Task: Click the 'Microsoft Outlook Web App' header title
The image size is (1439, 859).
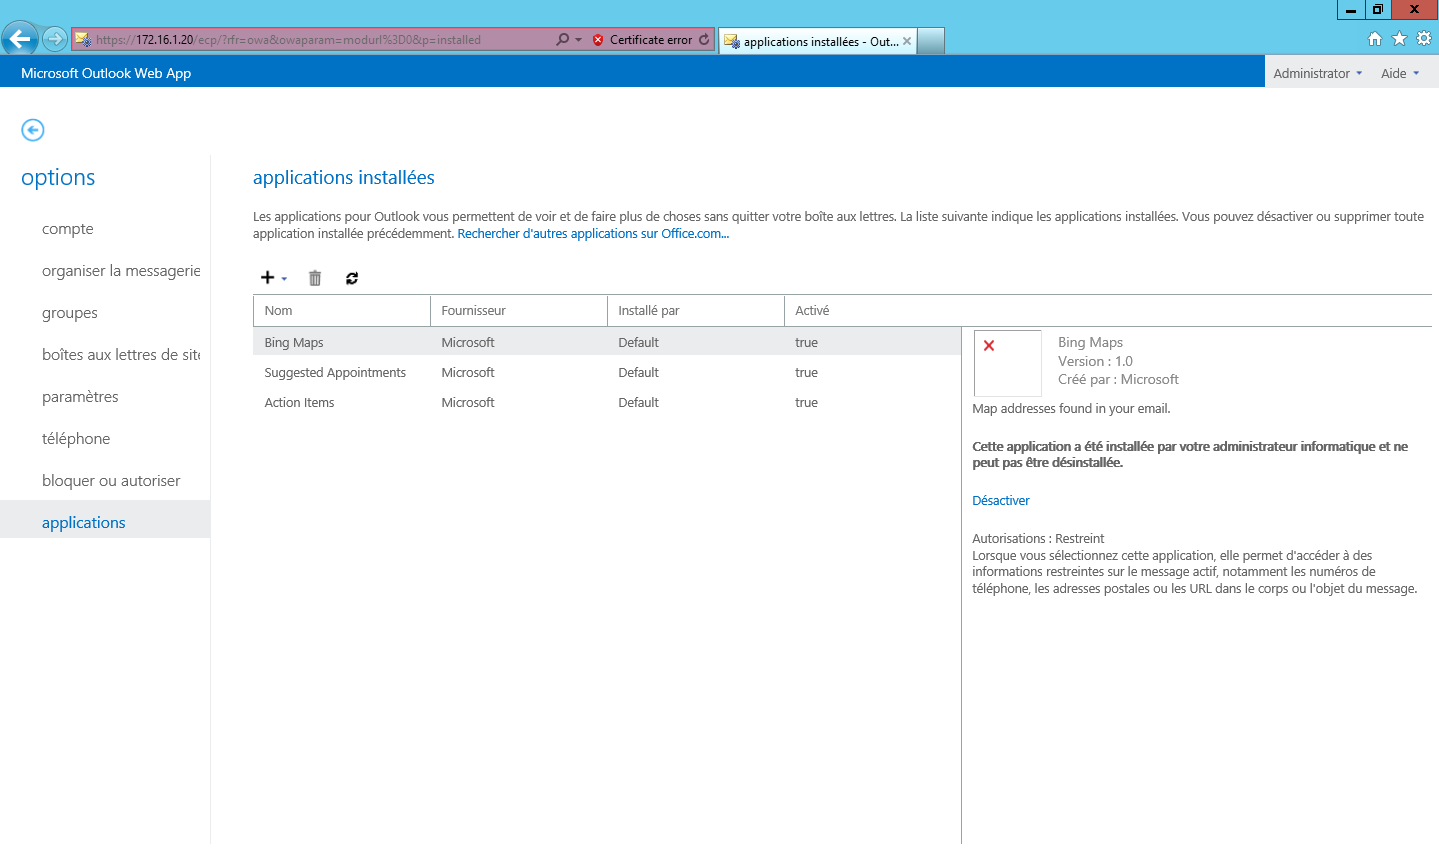Action: point(106,73)
